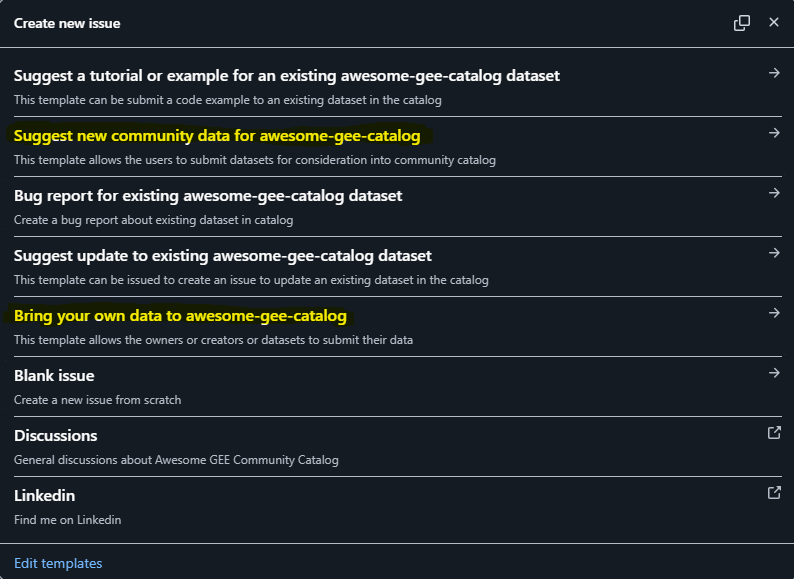Select 'Bug report for existing awesome-gee-catalog dataset'
This screenshot has height=579, width=794.
click(208, 196)
